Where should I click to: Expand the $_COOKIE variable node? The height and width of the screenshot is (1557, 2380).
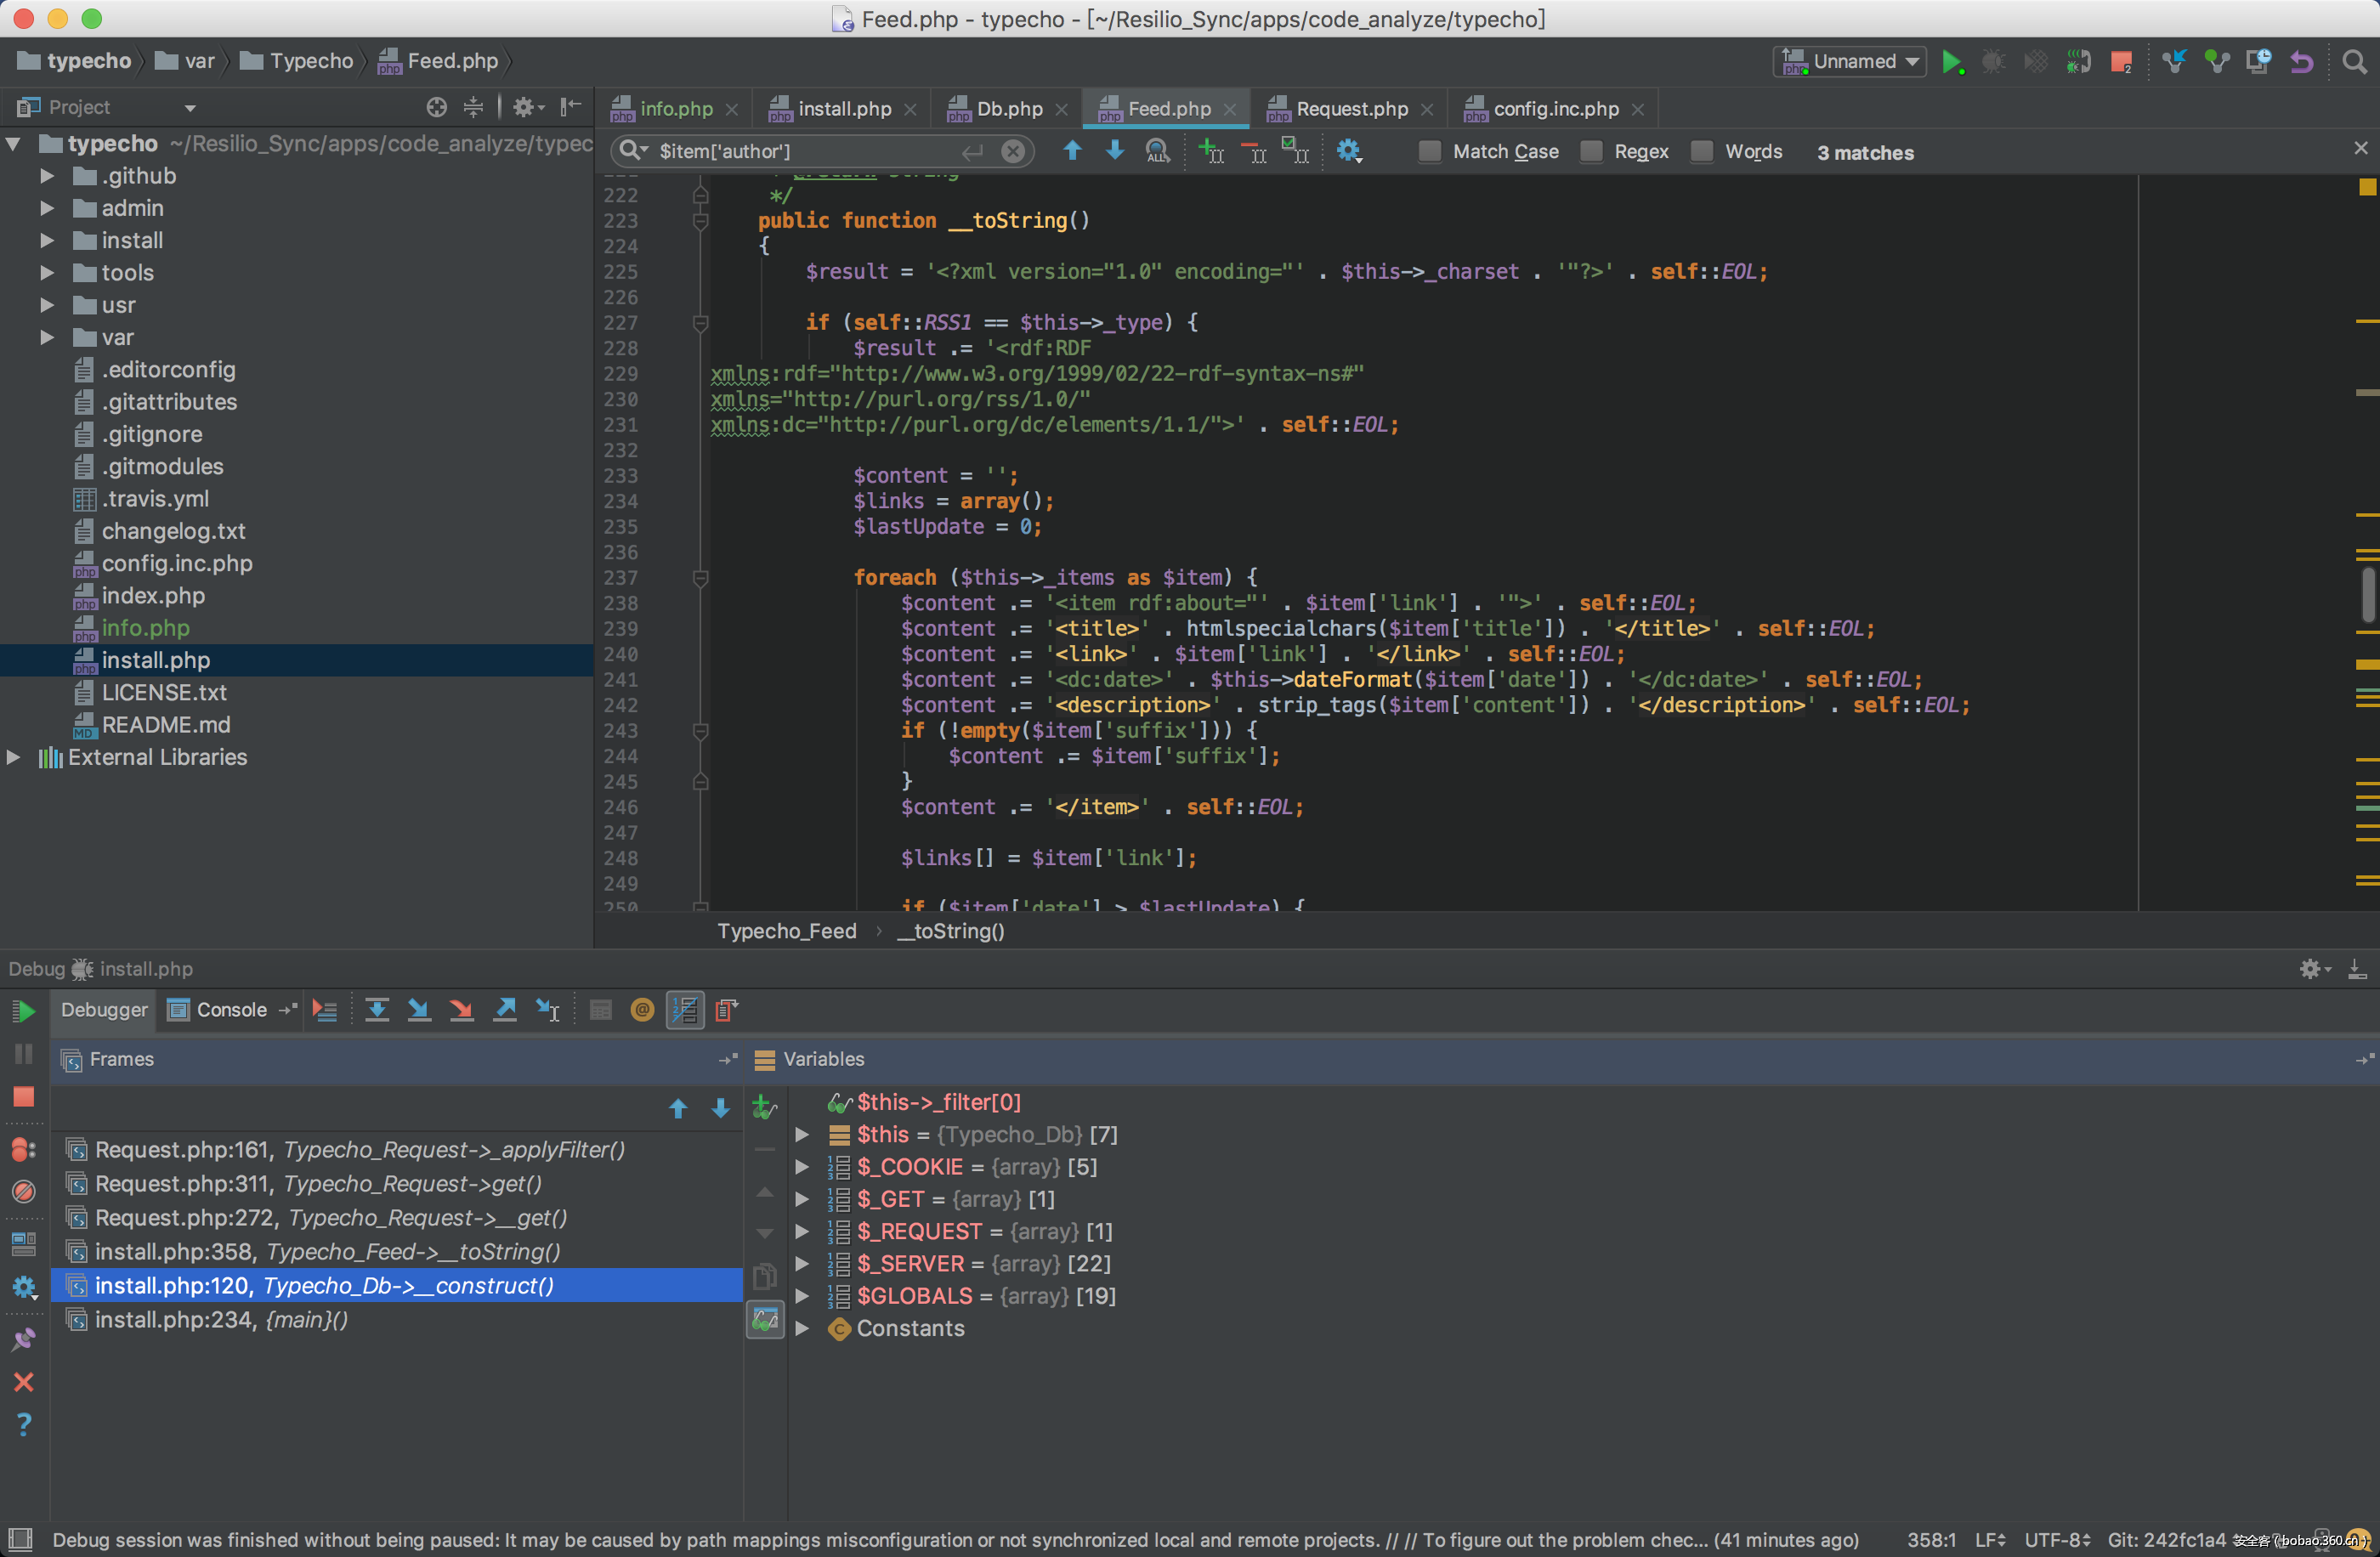802,1167
